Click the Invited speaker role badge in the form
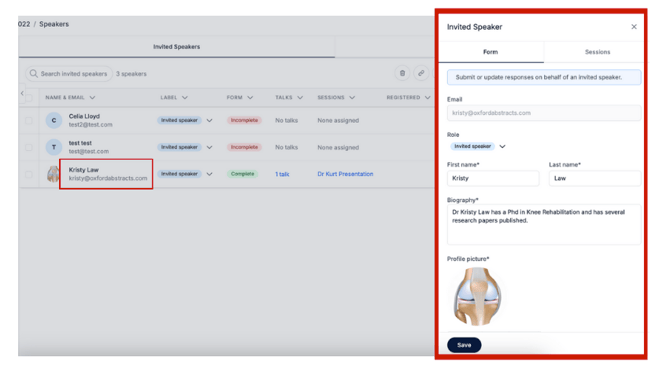 473,146
